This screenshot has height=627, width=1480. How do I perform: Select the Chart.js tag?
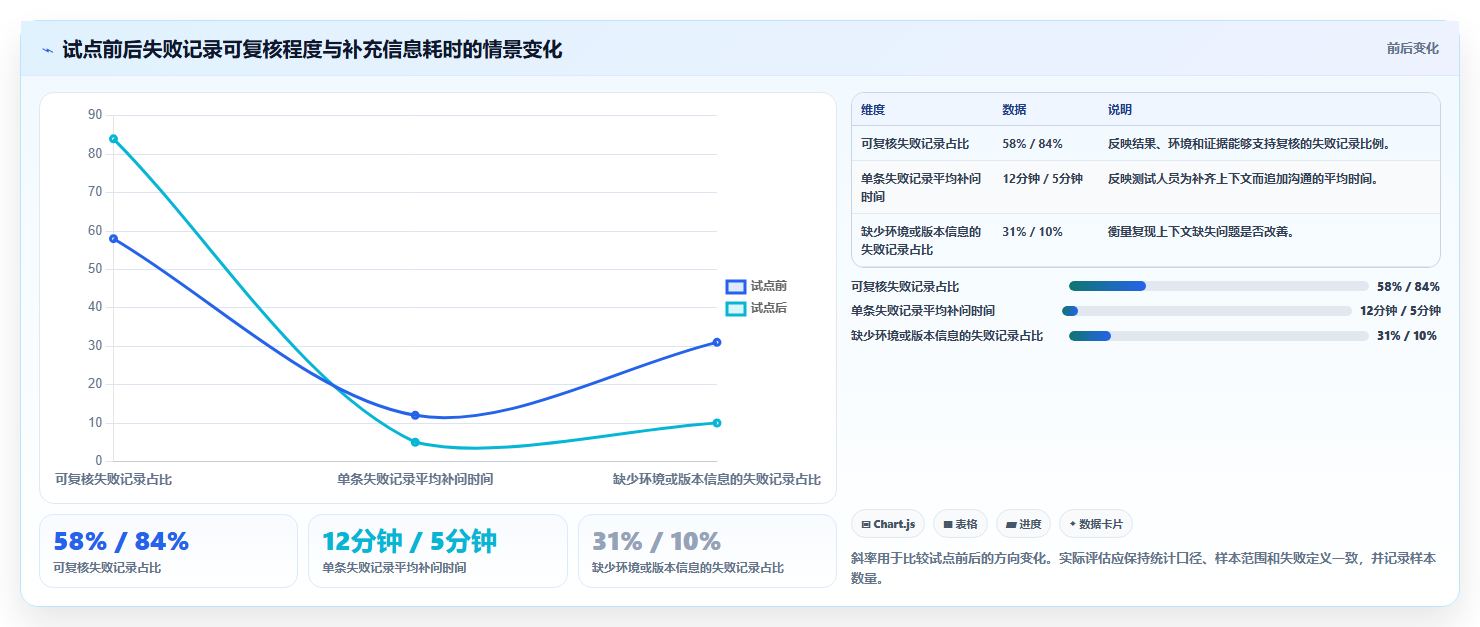tap(888, 524)
